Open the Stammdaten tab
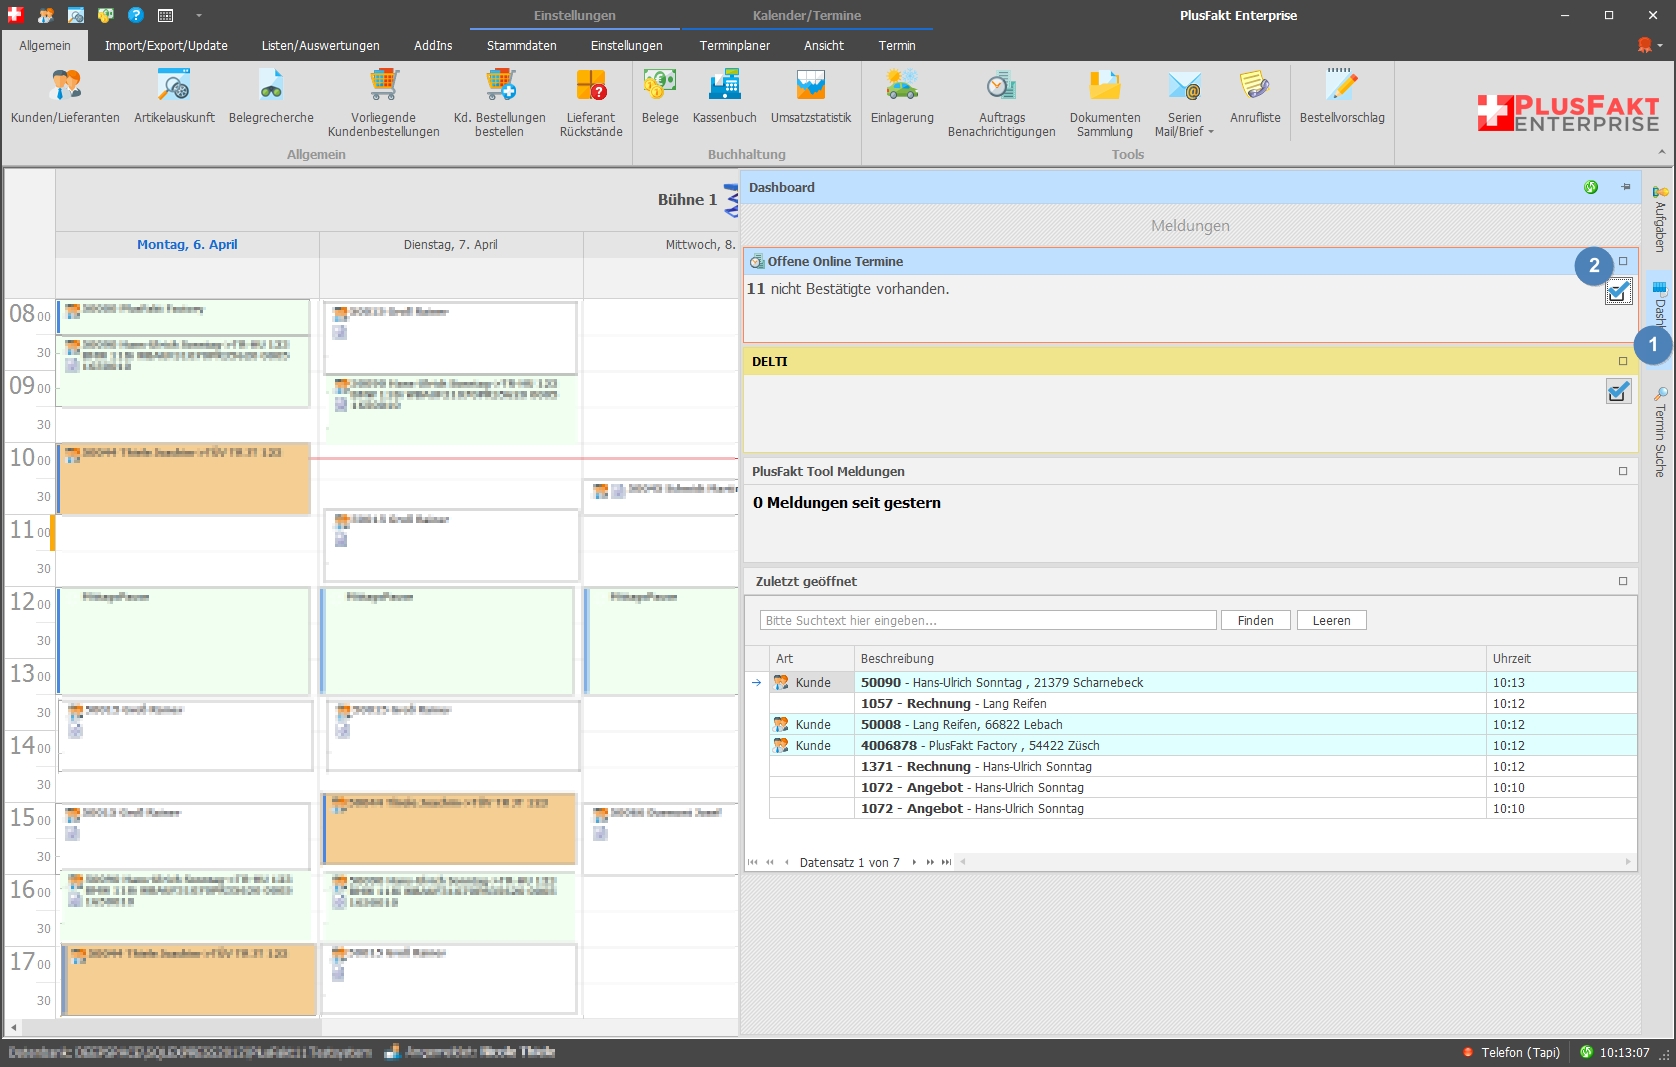The height and width of the screenshot is (1067, 1676). point(521,45)
